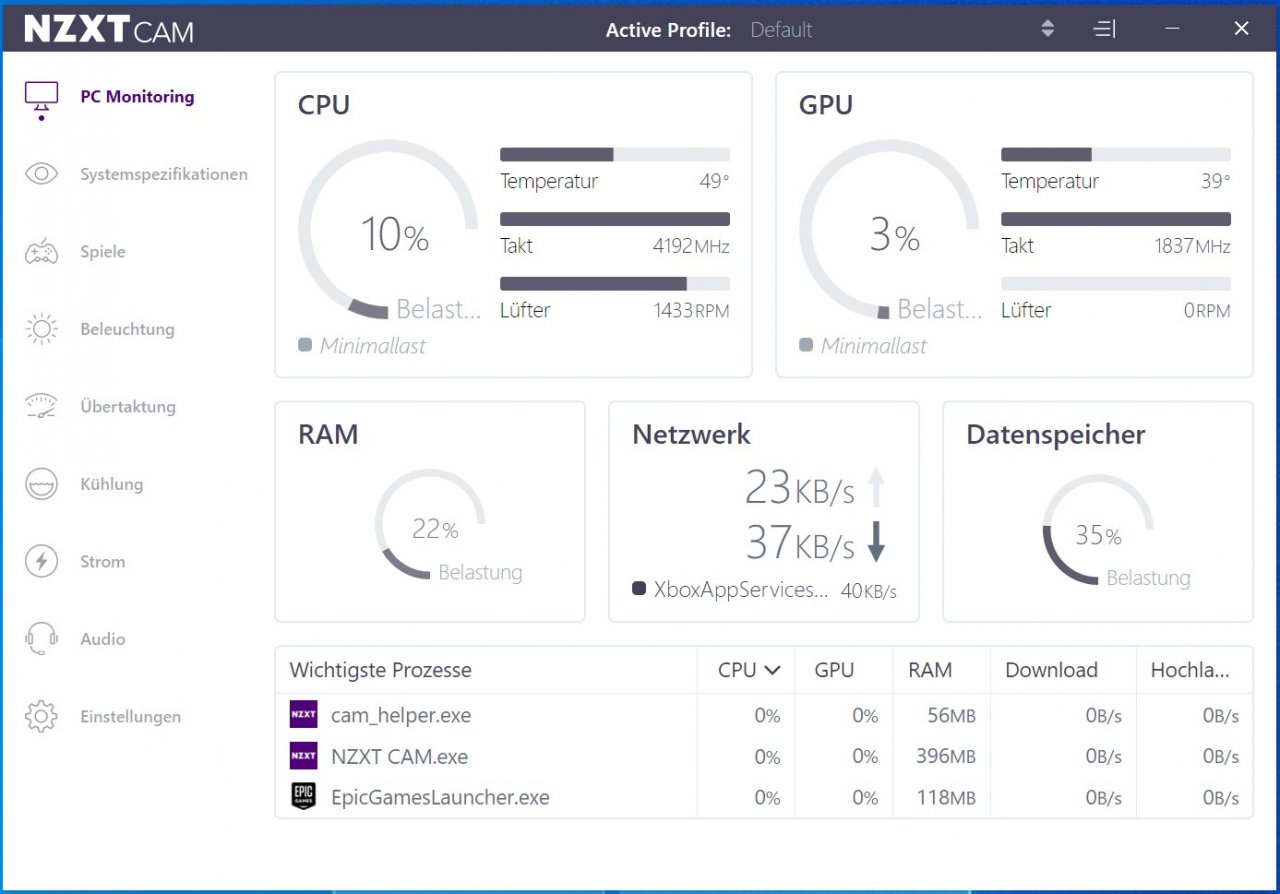Click the Systemspezifikationen eye icon
This screenshot has width=1280, height=894.
[x=41, y=174]
